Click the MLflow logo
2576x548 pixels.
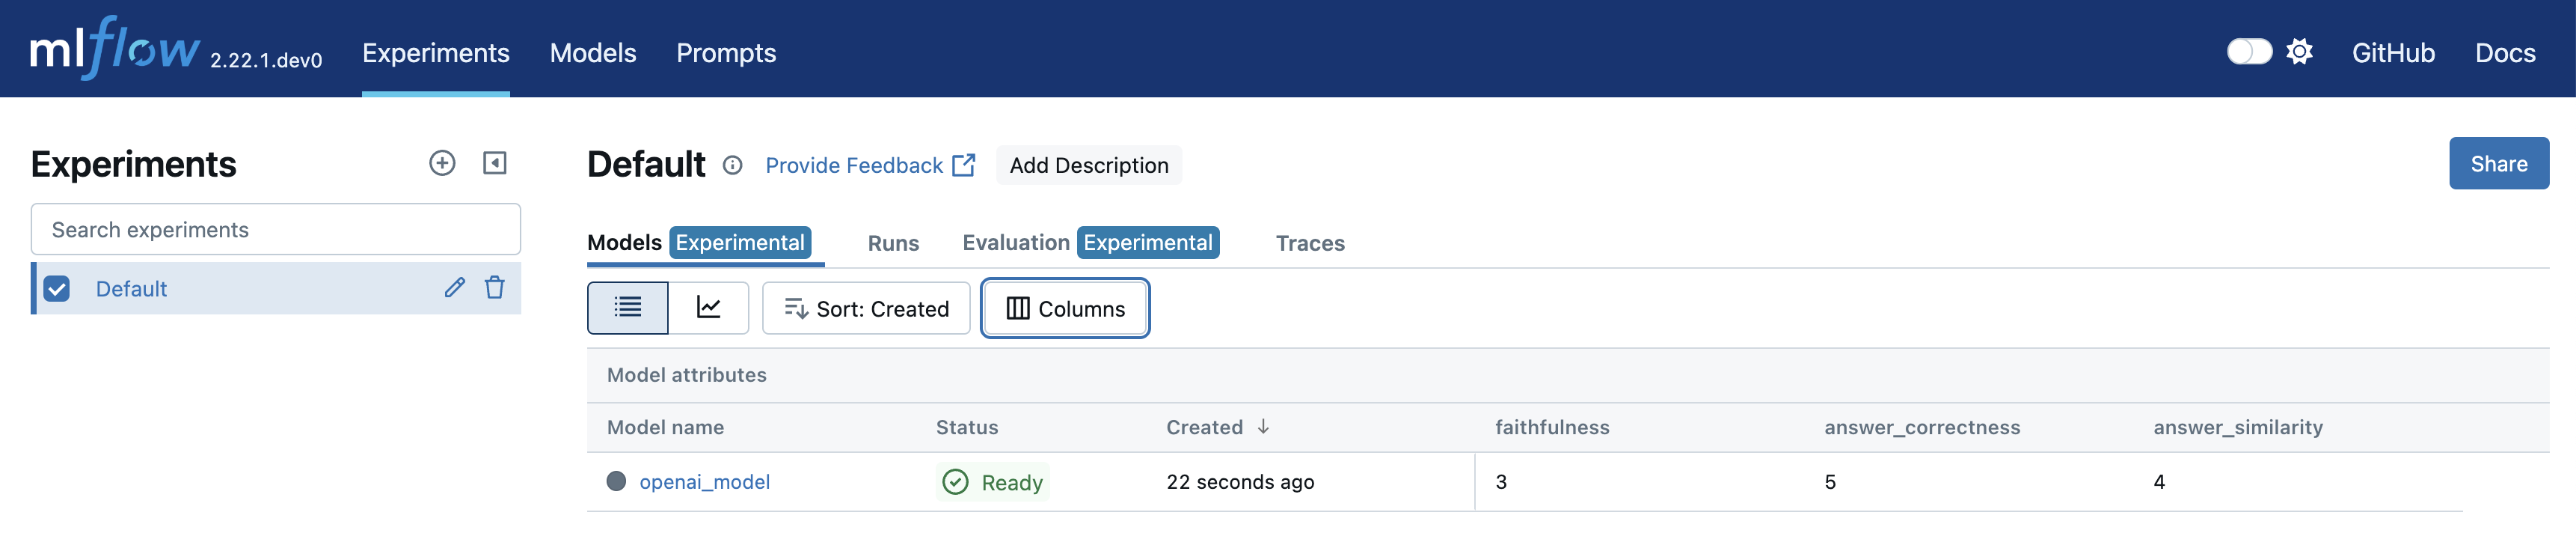point(115,49)
